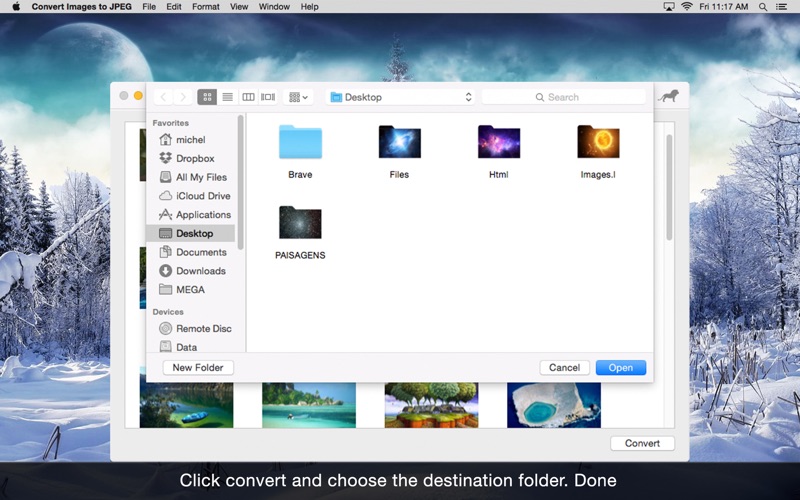
Task: Open the Format menu
Action: point(206,7)
